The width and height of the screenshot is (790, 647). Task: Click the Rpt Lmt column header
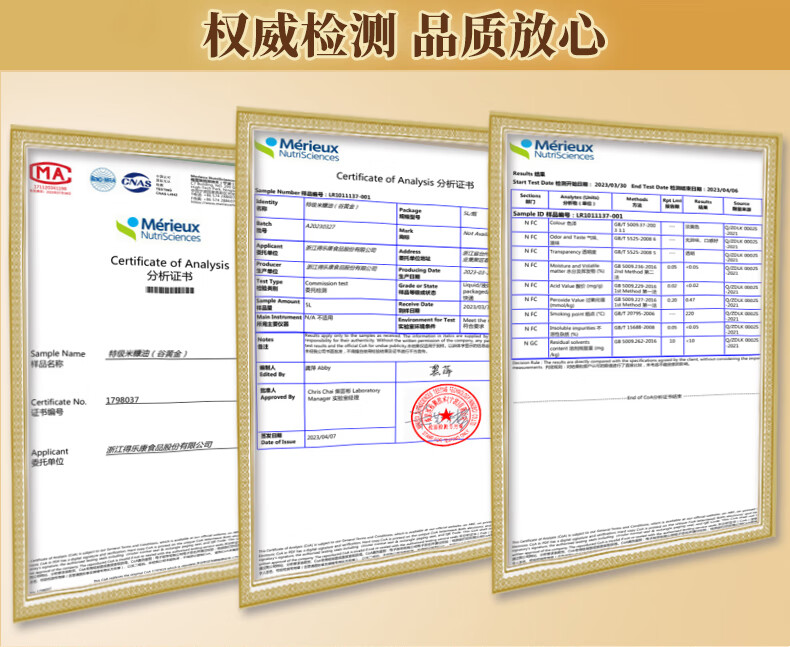coord(672,204)
